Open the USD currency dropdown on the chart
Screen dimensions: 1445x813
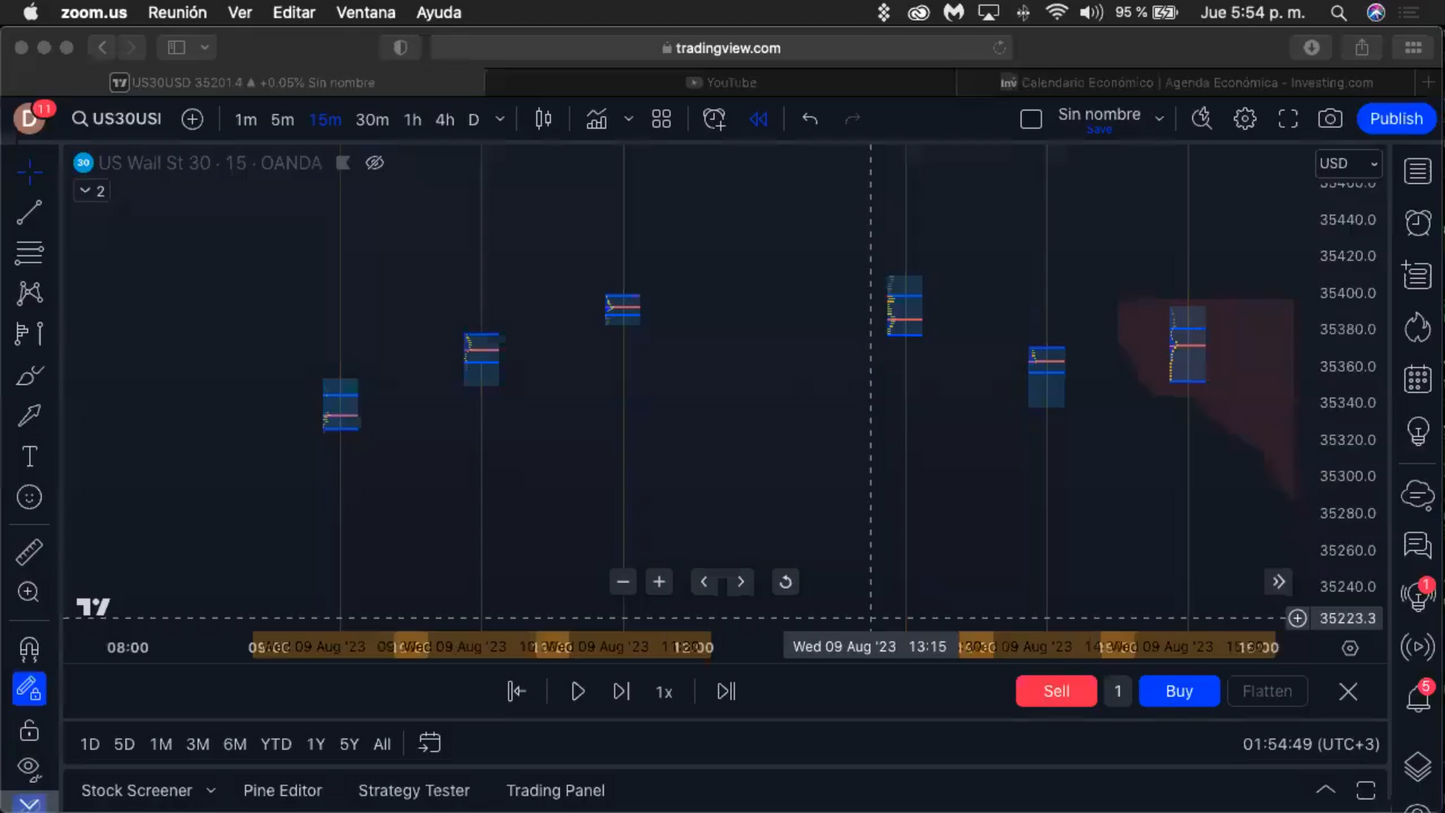click(x=1348, y=163)
